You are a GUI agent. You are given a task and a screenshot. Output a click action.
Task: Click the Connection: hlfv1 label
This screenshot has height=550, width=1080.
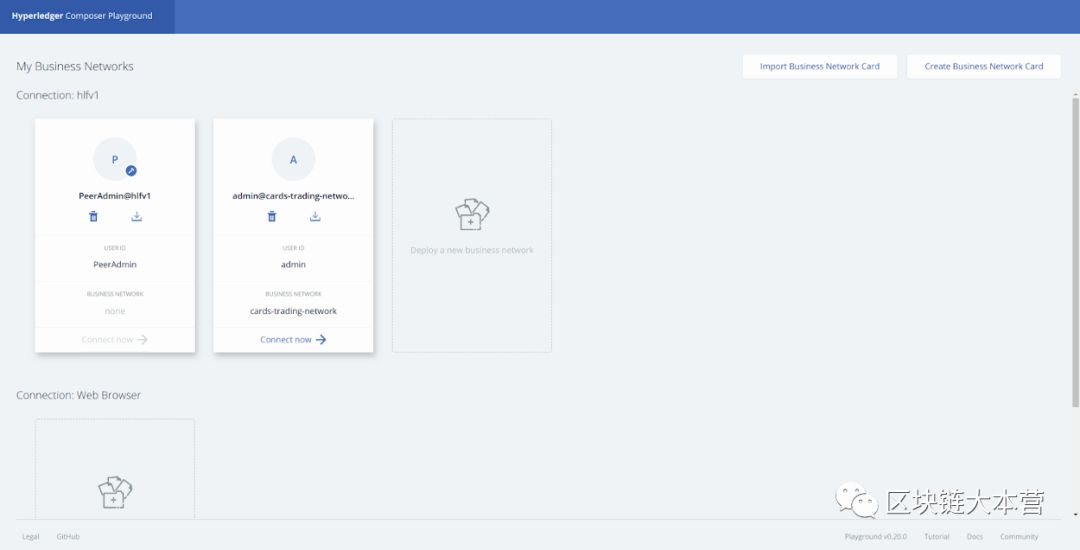(x=58, y=95)
